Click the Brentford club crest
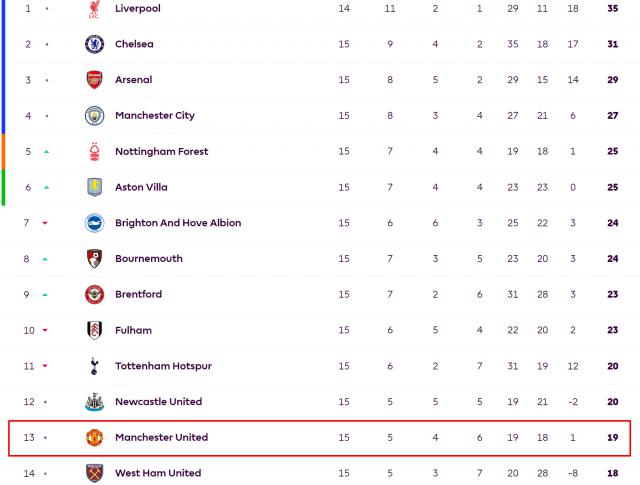 94,295
